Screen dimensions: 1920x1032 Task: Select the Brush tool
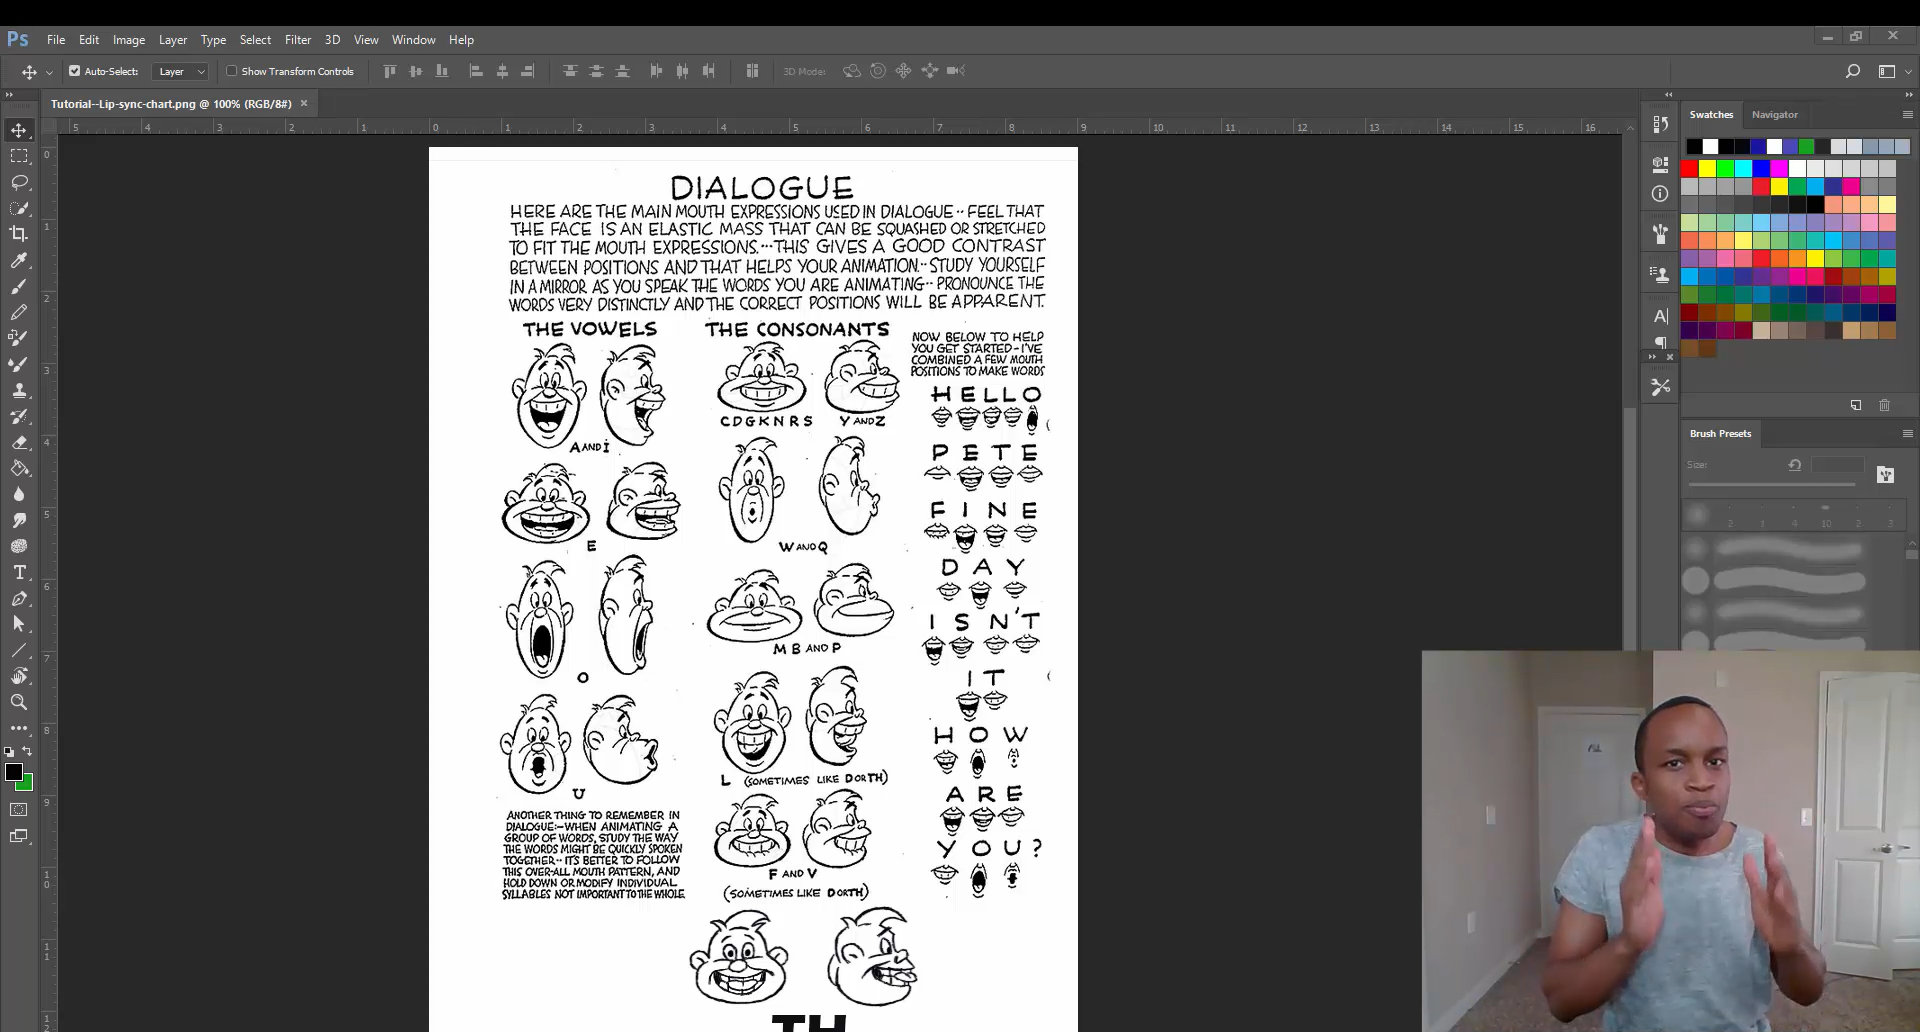(x=19, y=286)
